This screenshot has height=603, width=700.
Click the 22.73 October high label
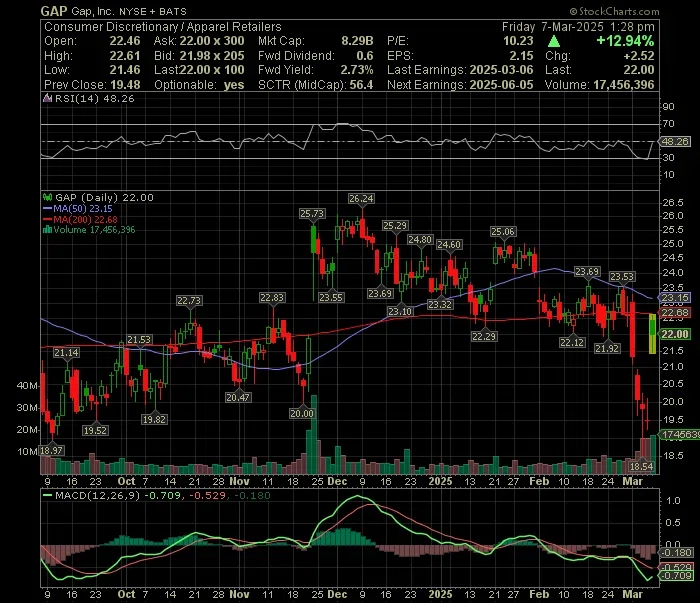(x=189, y=301)
